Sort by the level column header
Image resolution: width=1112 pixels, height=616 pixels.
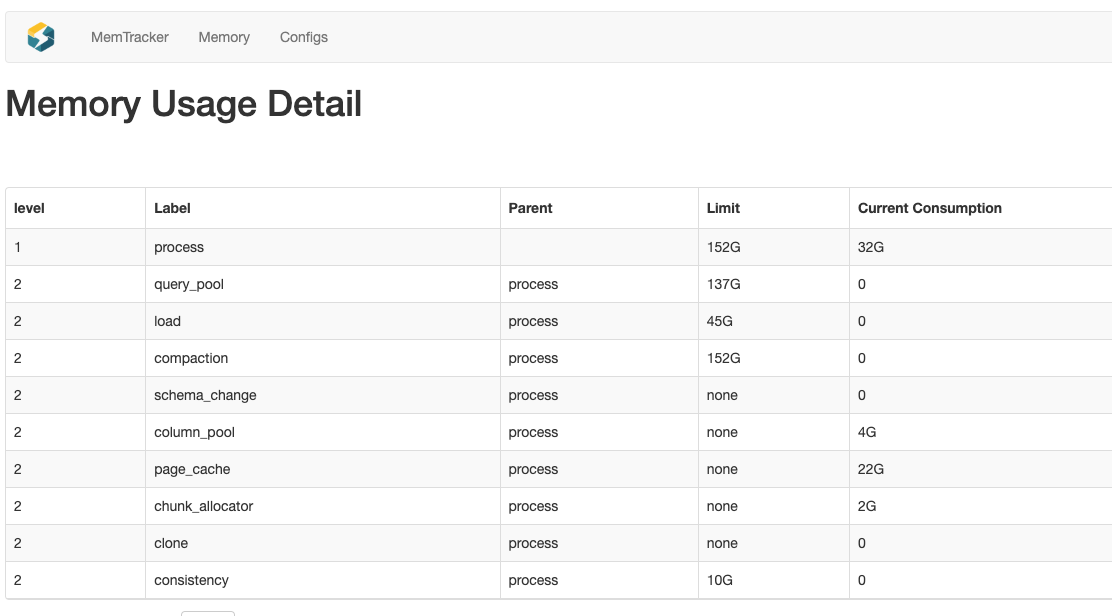click(x=29, y=208)
